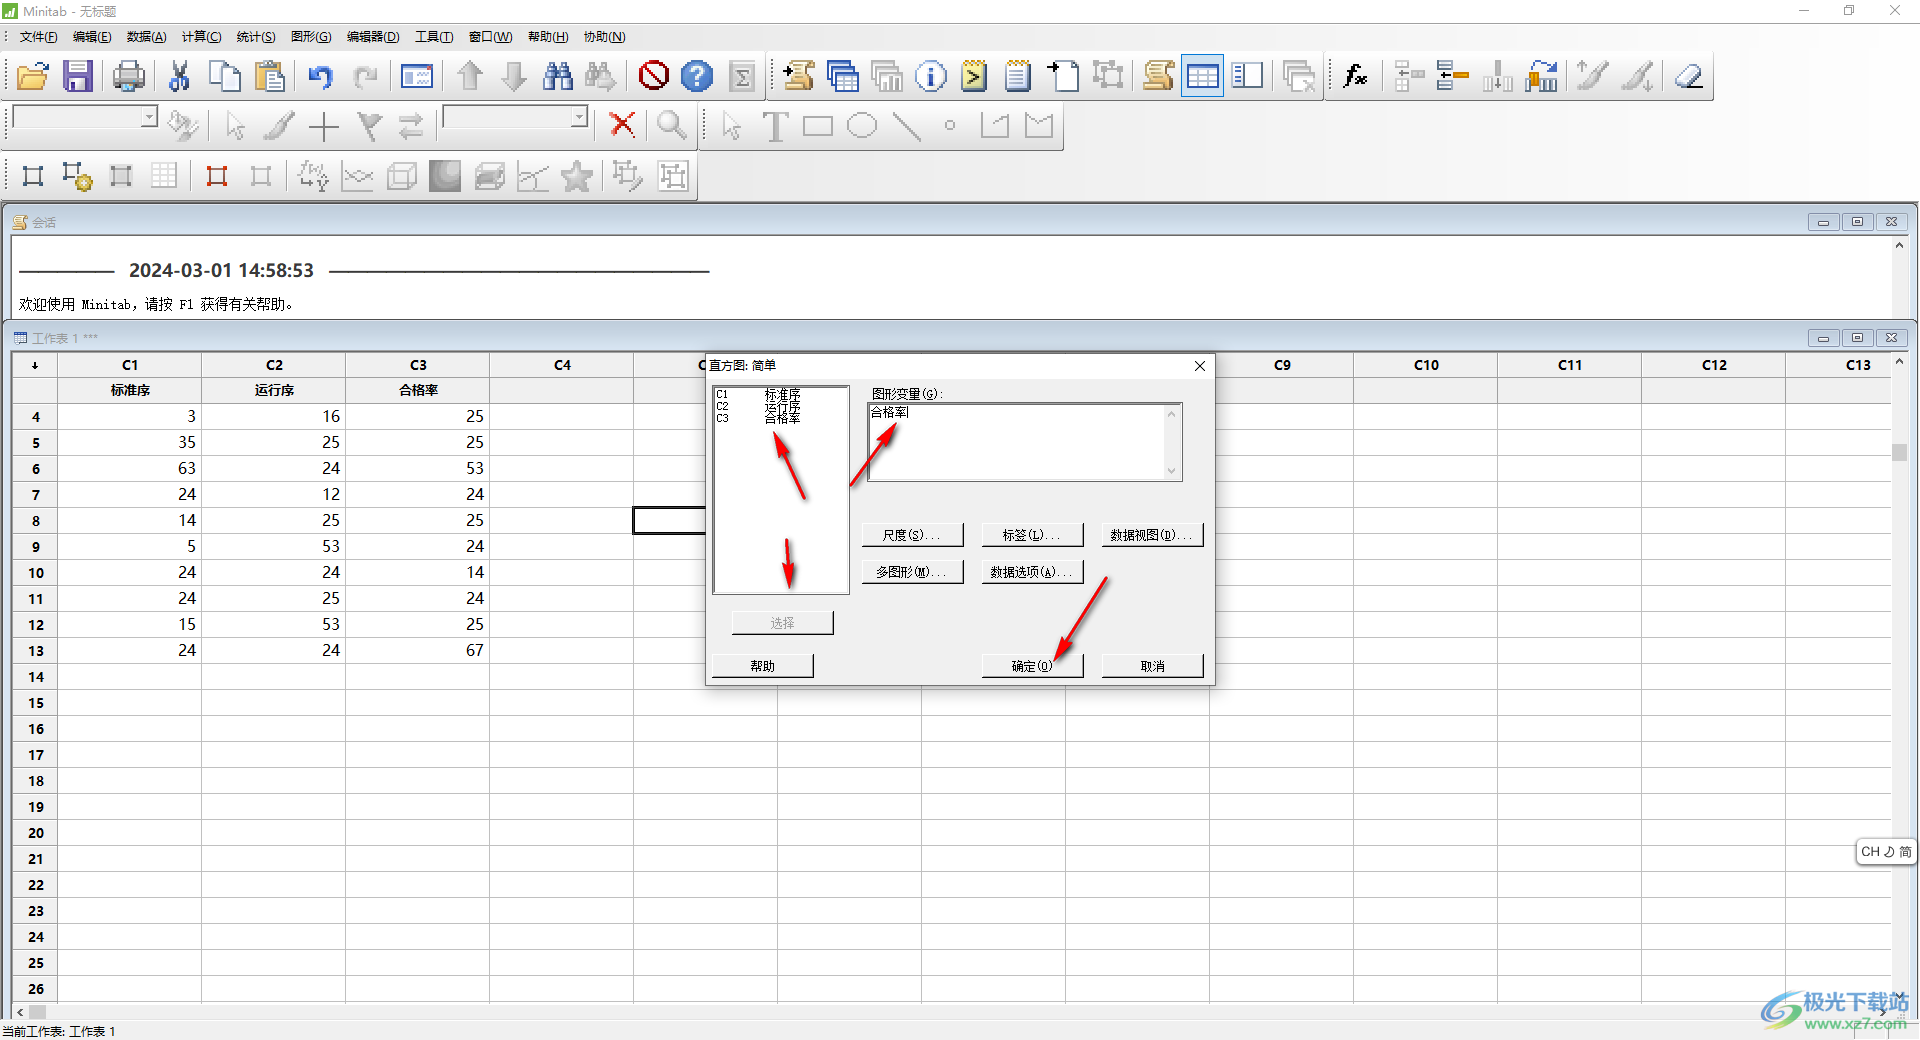Viewport: 1920px width, 1040px height.
Task: Open the first graph toolbar dropdown
Action: tap(149, 117)
